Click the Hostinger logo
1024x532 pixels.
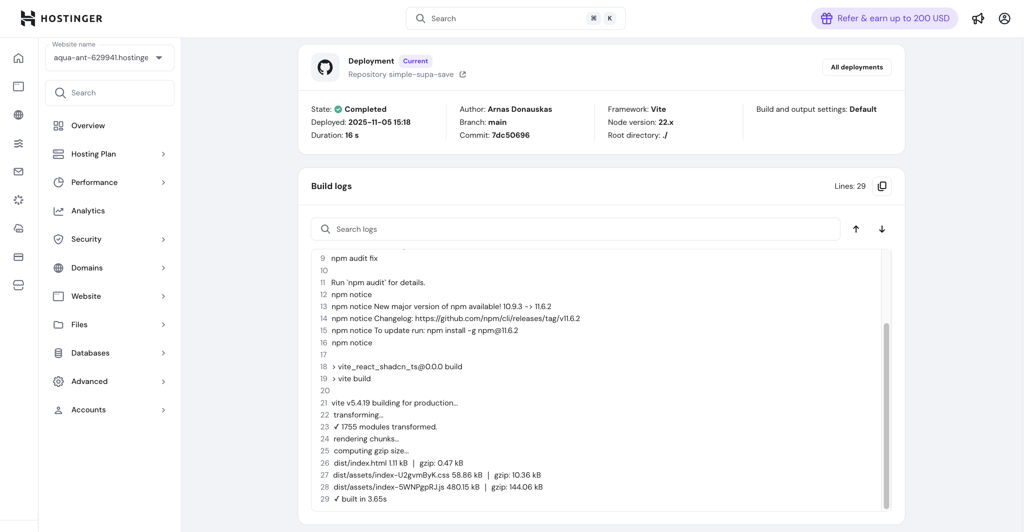point(61,18)
